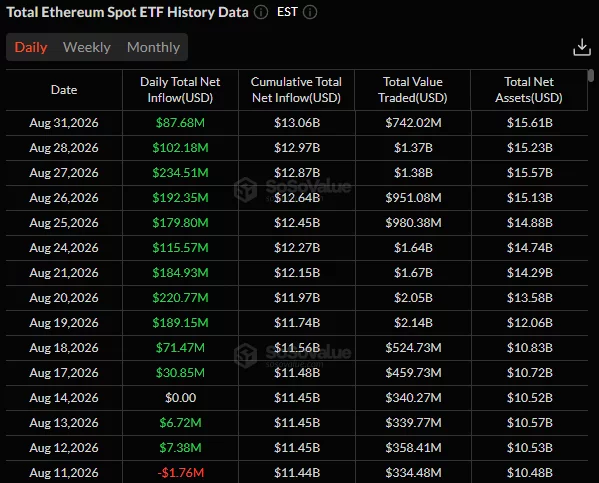Select the Aug 26,2026 date cell
The width and height of the screenshot is (599, 483).
tap(64, 198)
